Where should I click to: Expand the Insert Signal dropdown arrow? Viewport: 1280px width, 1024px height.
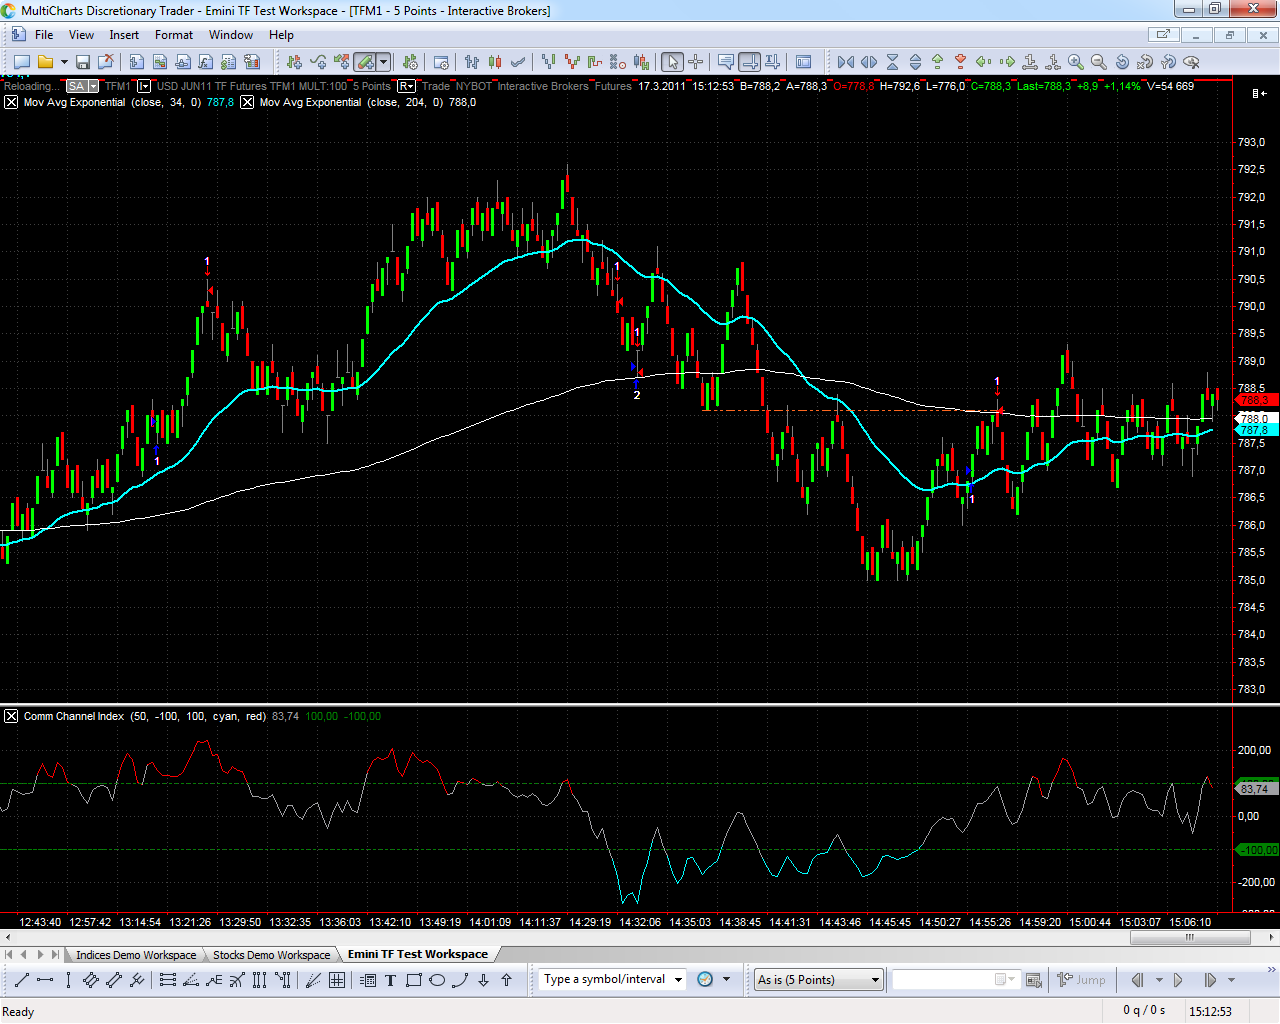(x=384, y=62)
